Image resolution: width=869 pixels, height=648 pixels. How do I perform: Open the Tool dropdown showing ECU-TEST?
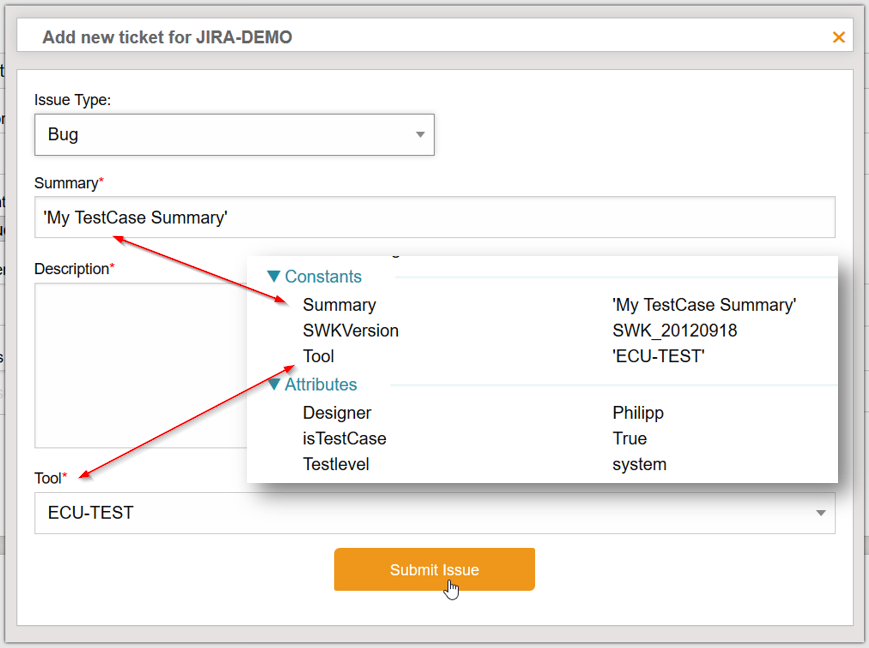point(434,513)
